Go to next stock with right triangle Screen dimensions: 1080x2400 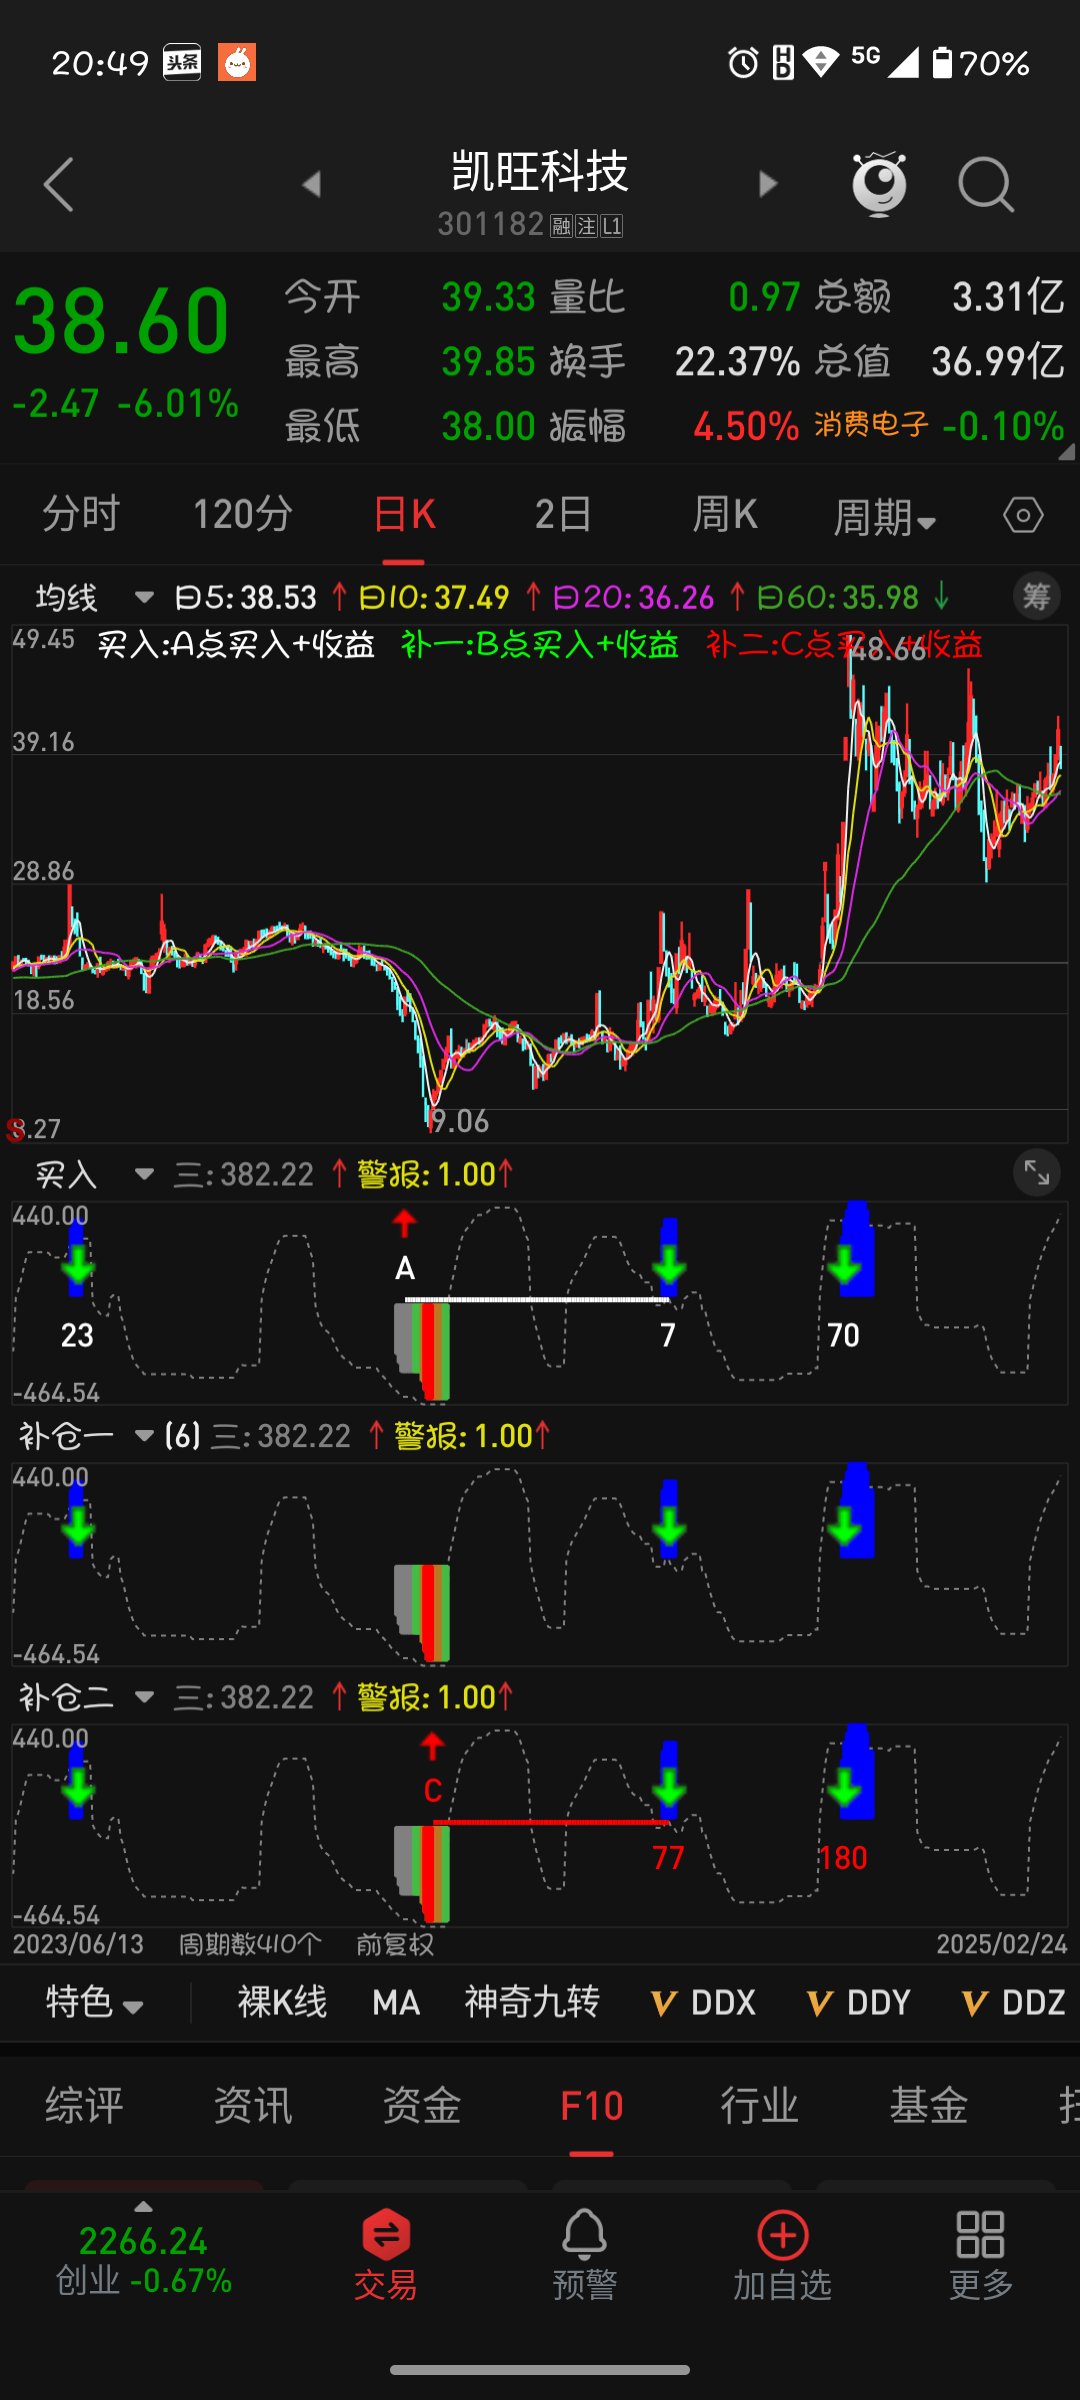click(767, 184)
